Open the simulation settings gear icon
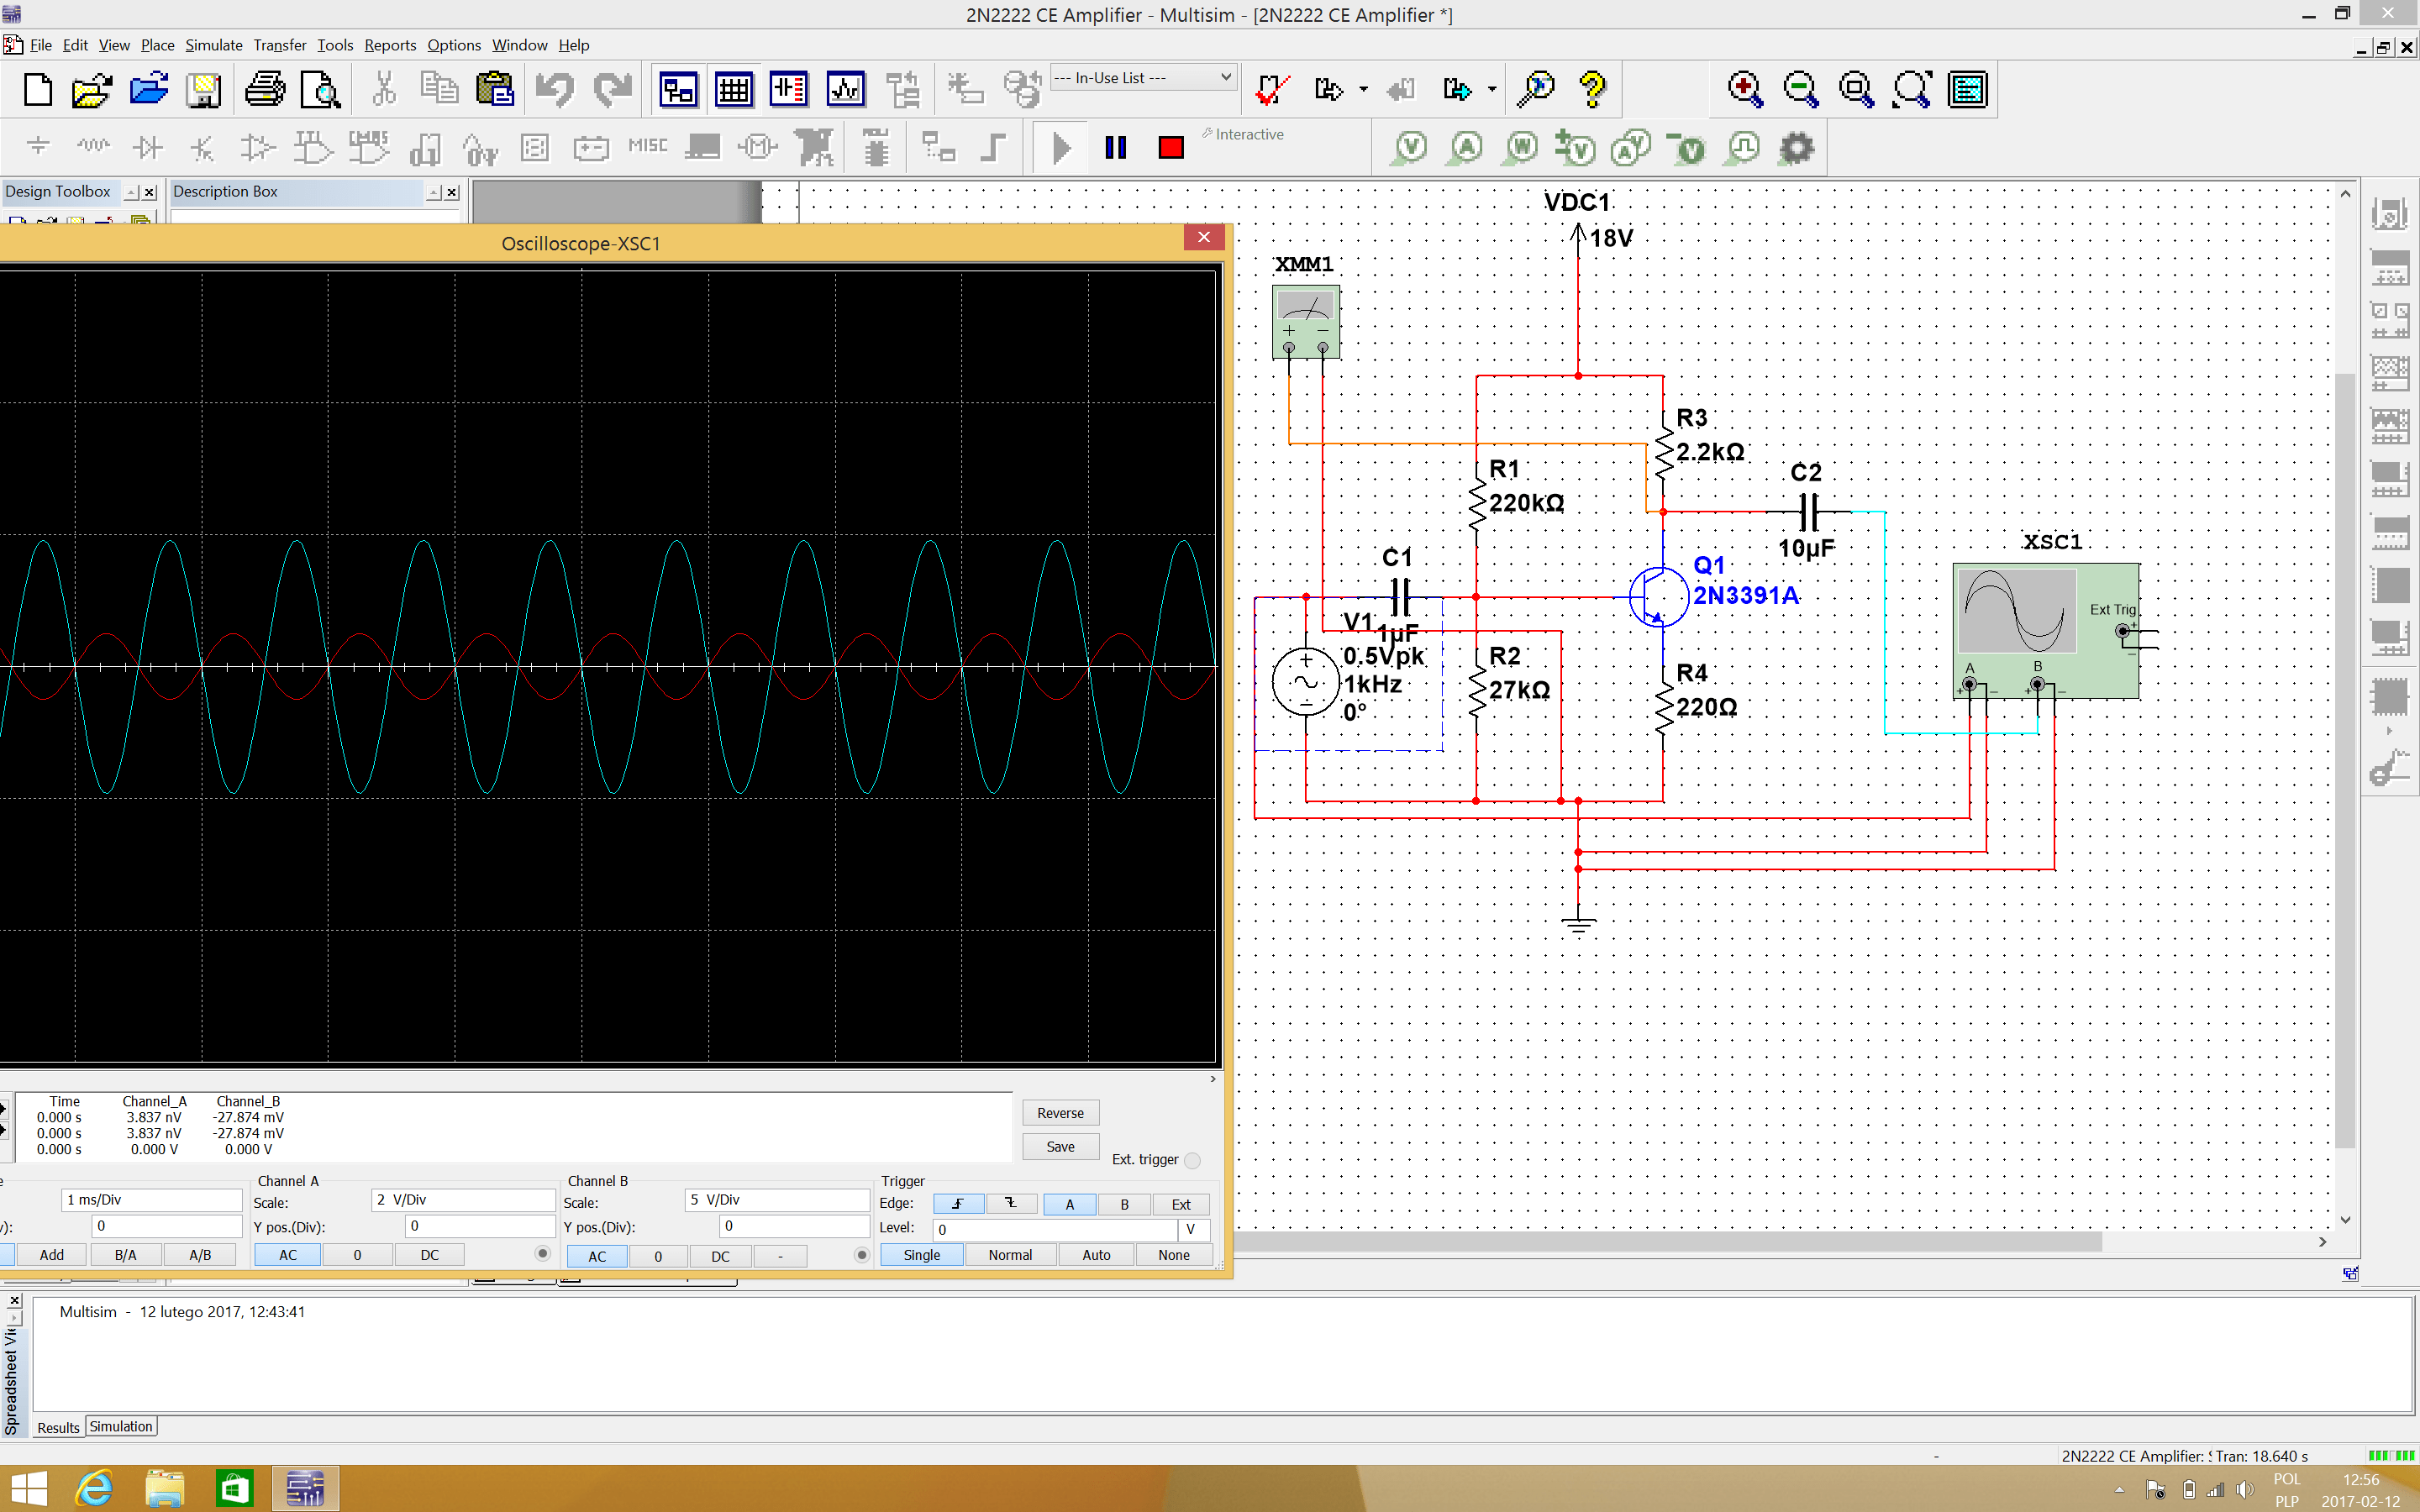This screenshot has width=2420, height=1512. (x=1796, y=148)
